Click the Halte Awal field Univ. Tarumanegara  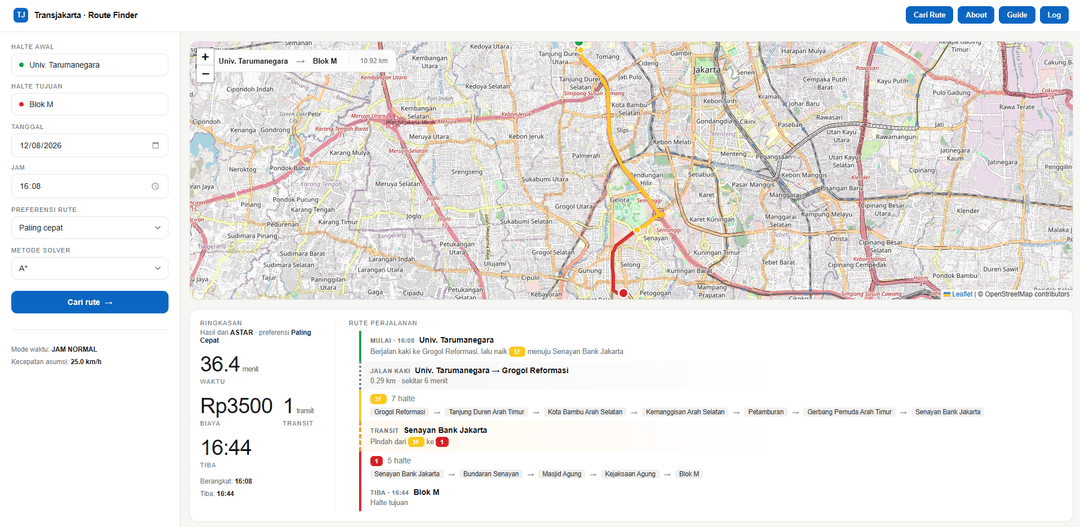pos(90,65)
